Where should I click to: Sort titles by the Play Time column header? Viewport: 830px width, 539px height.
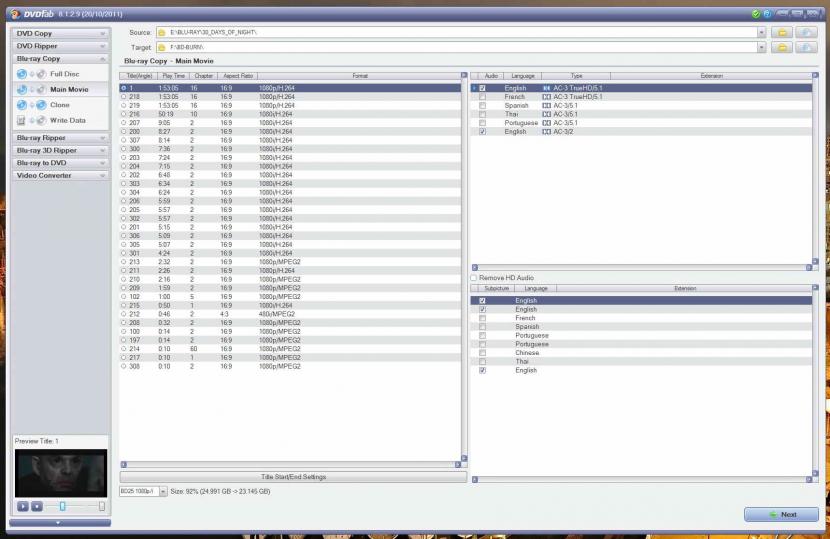(x=174, y=76)
